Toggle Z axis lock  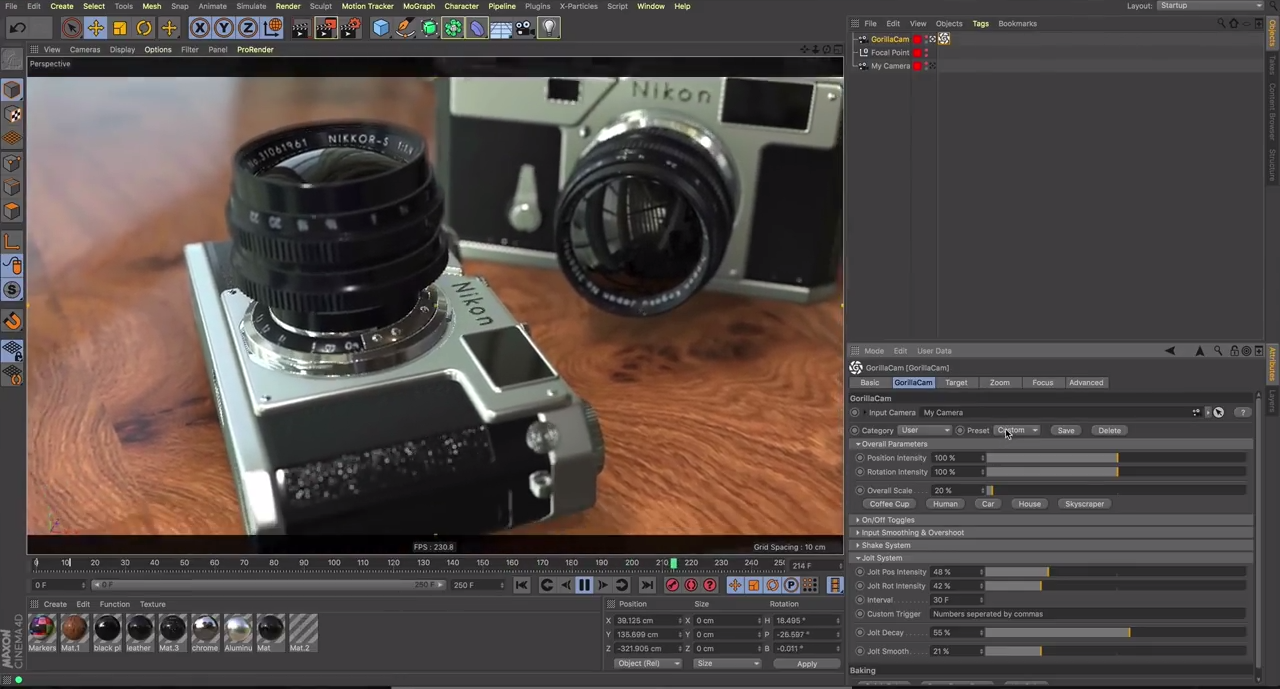pos(248,28)
